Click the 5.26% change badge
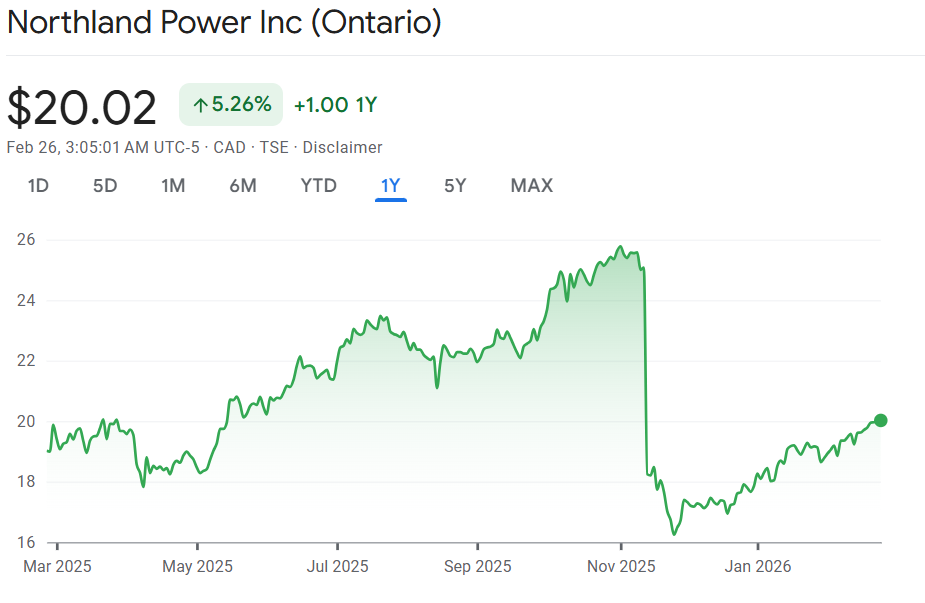The image size is (925, 603). click(x=231, y=105)
